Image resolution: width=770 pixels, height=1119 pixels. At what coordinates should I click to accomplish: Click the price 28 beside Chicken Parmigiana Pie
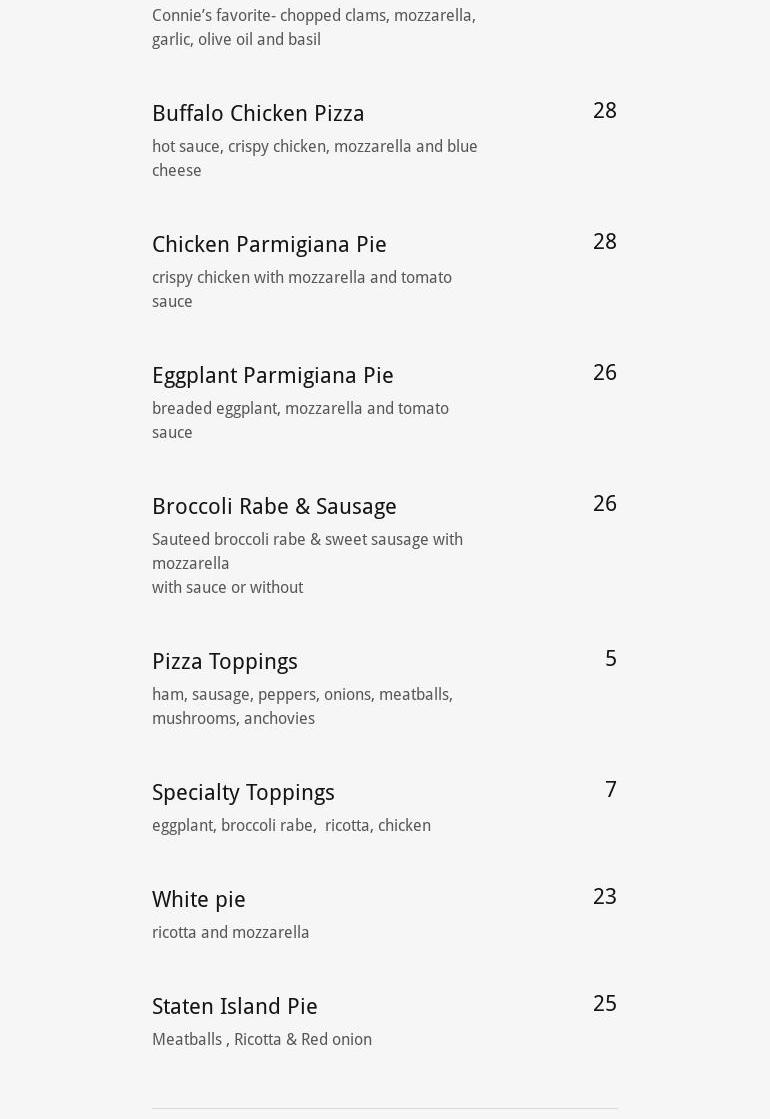604,242
